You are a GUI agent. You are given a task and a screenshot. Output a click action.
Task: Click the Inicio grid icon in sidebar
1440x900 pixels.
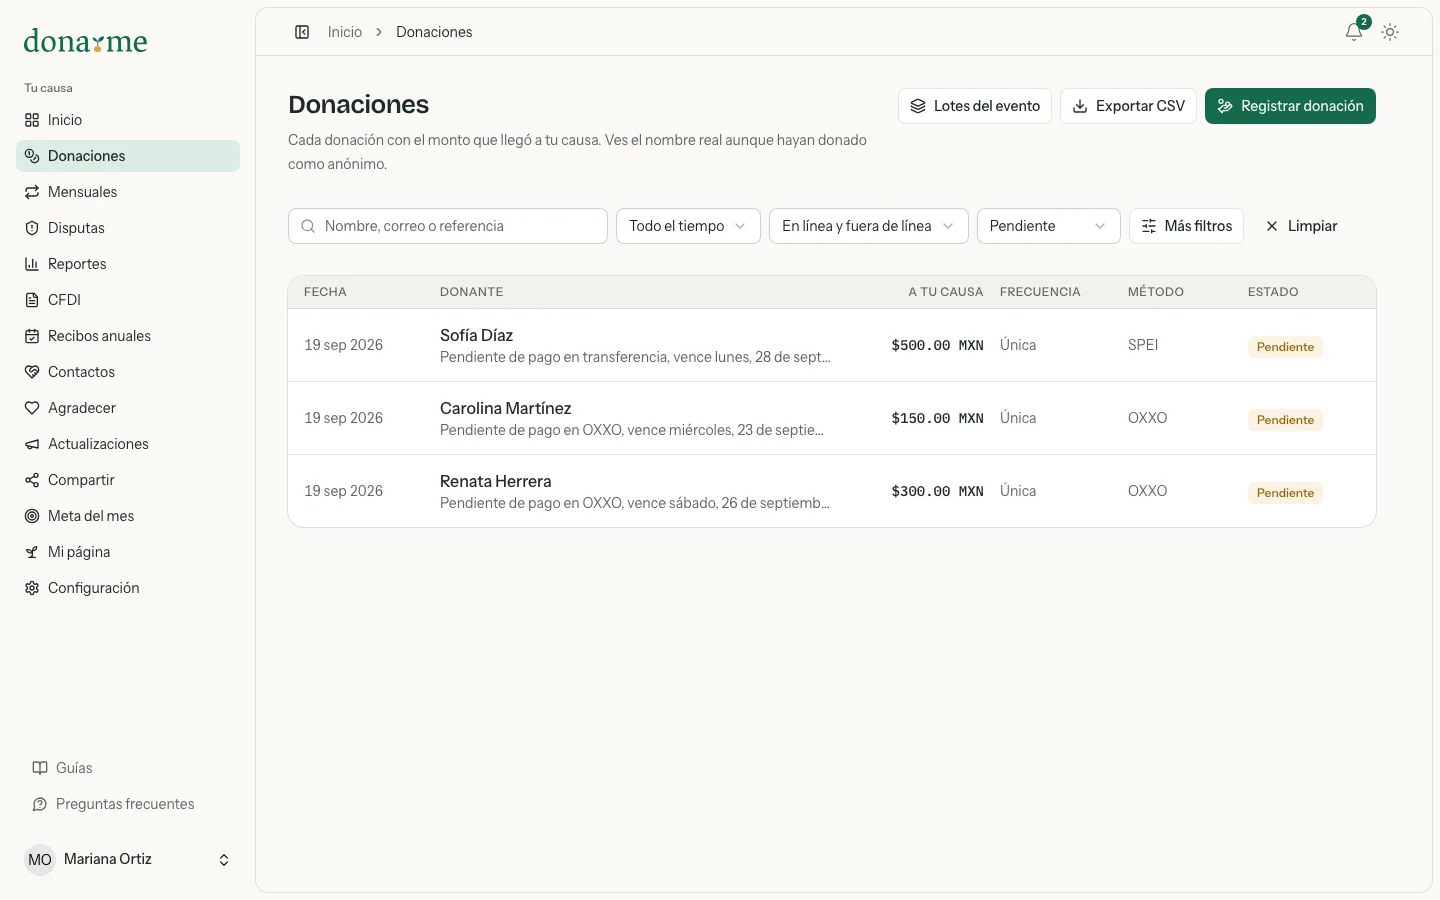pyautogui.click(x=32, y=120)
